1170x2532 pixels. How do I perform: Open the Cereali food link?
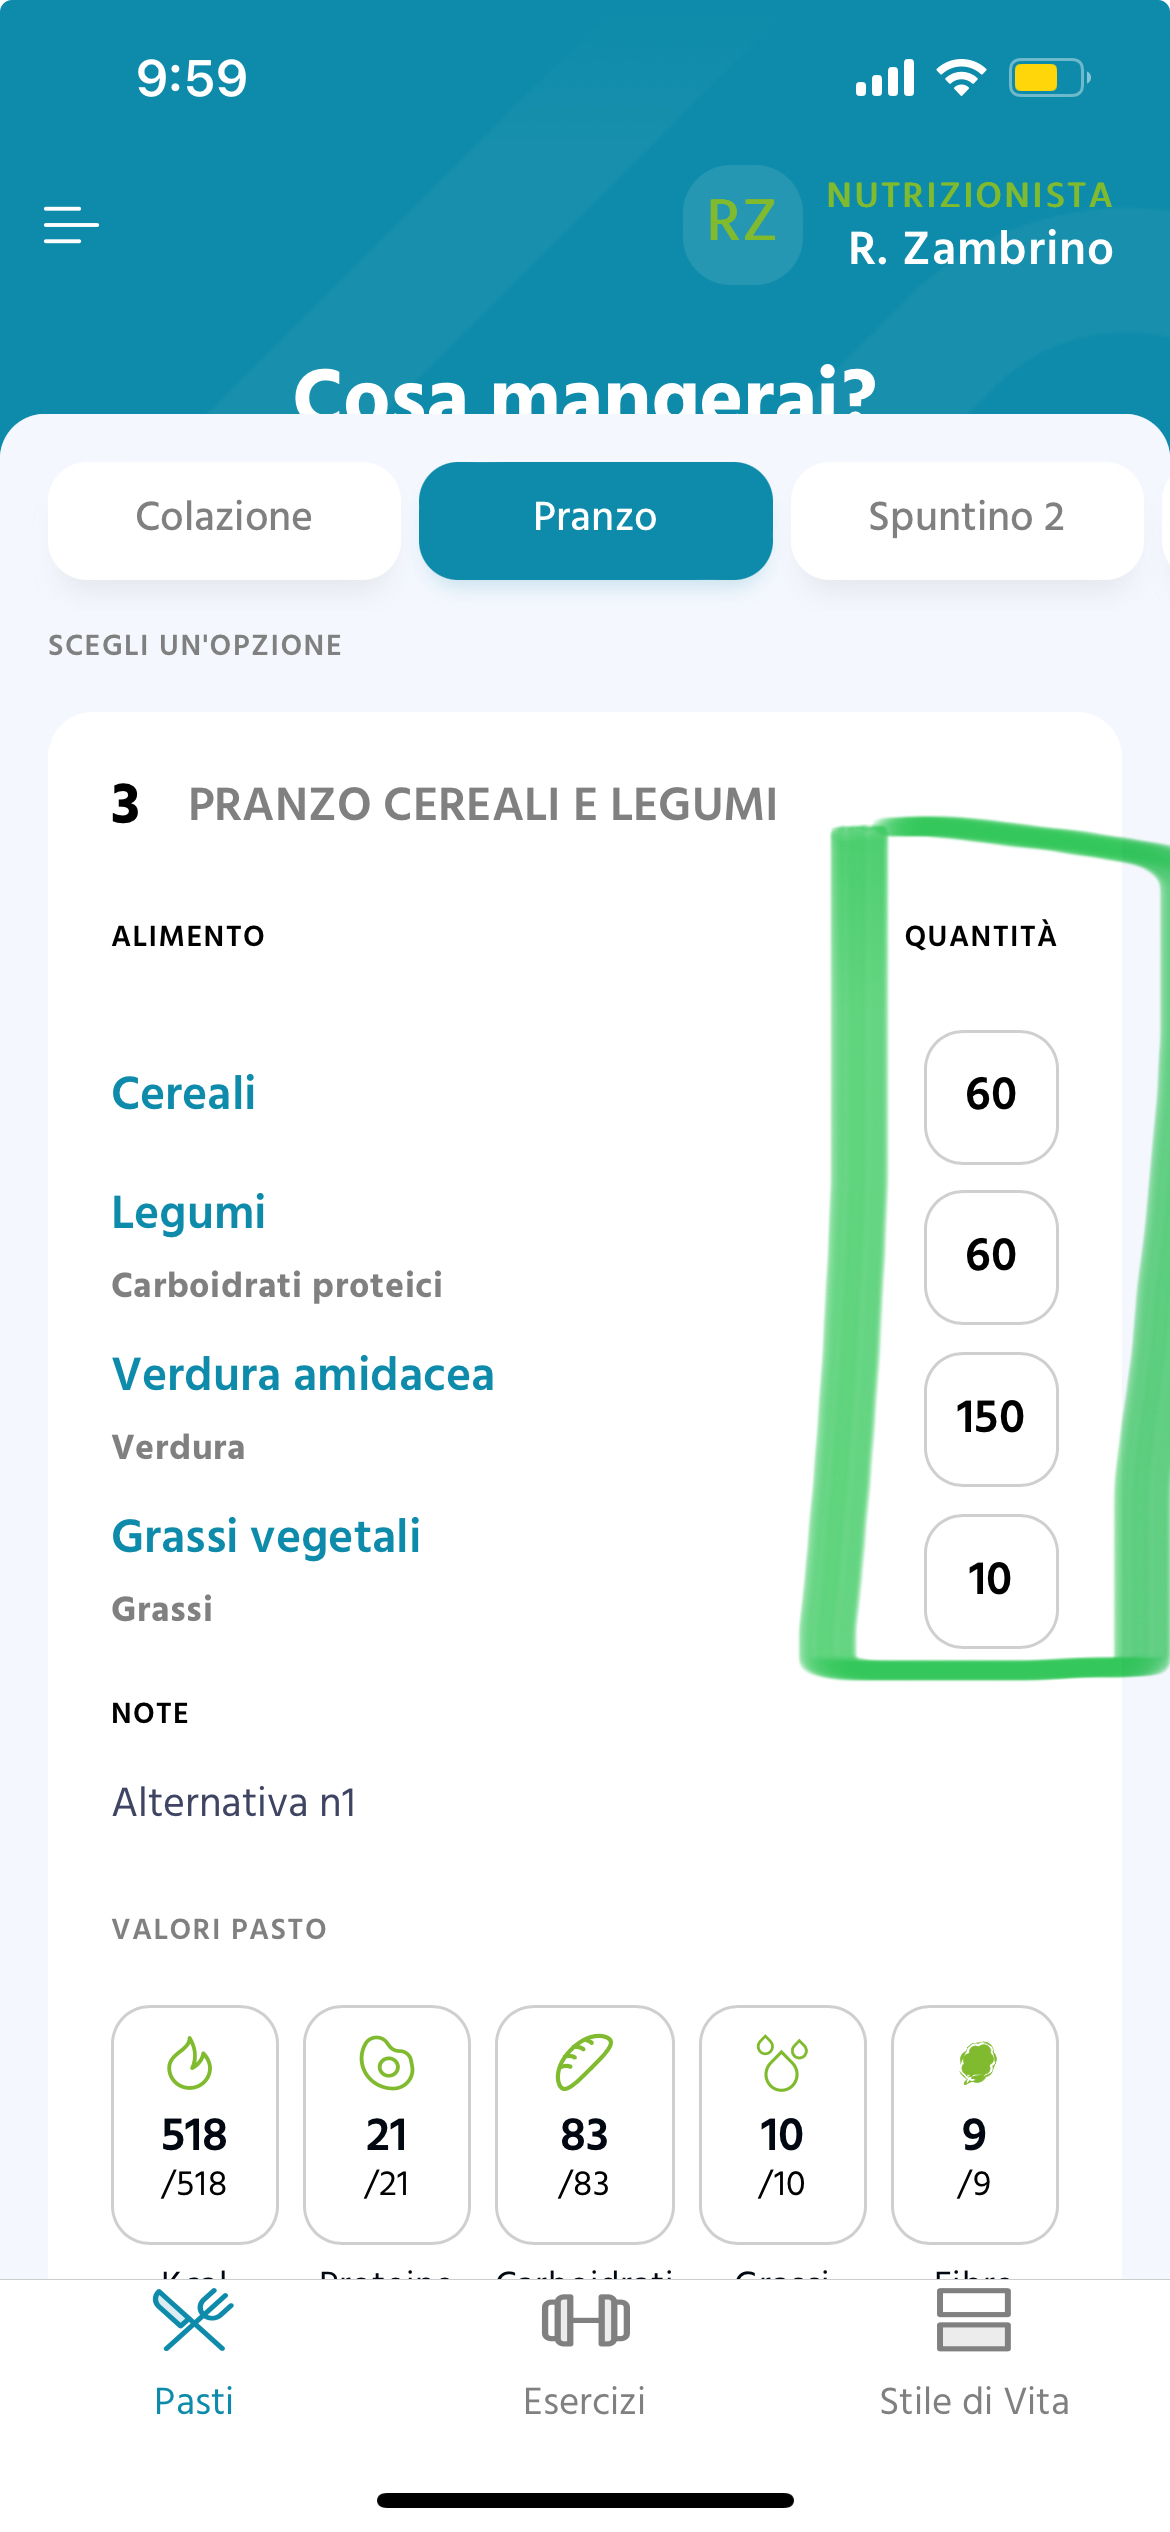(x=184, y=1093)
